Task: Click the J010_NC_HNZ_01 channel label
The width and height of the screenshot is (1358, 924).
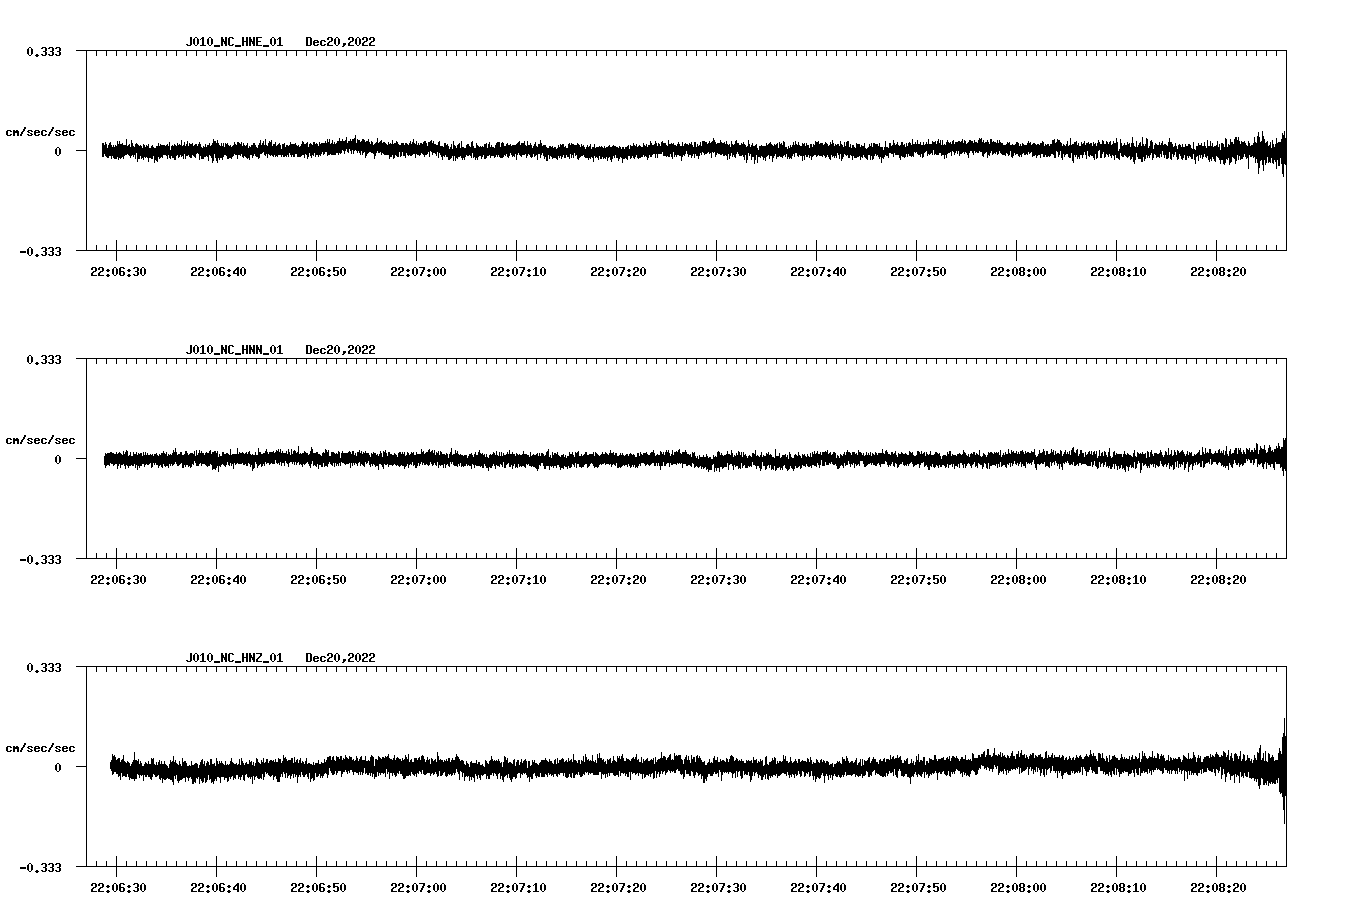Action: (234, 658)
